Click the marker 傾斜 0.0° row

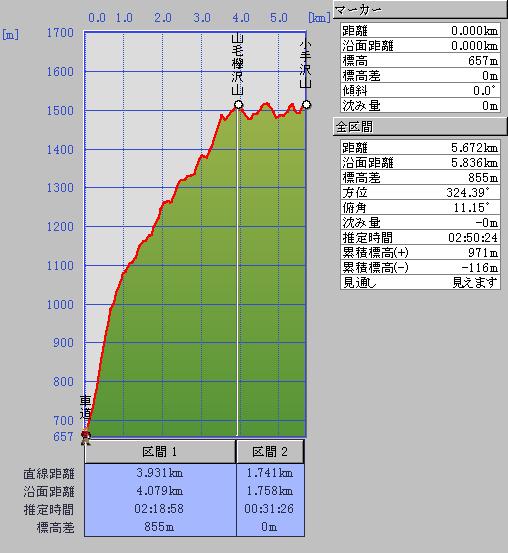tap(420, 90)
